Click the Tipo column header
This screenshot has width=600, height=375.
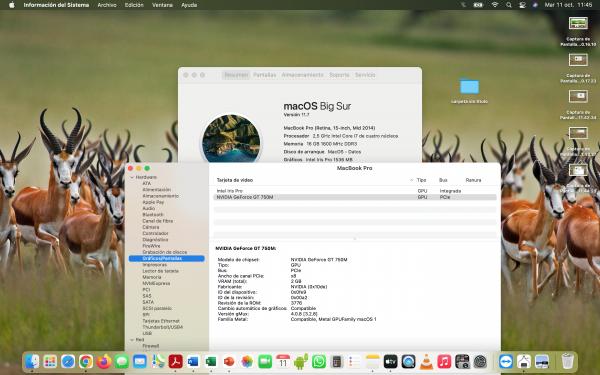[421, 180]
